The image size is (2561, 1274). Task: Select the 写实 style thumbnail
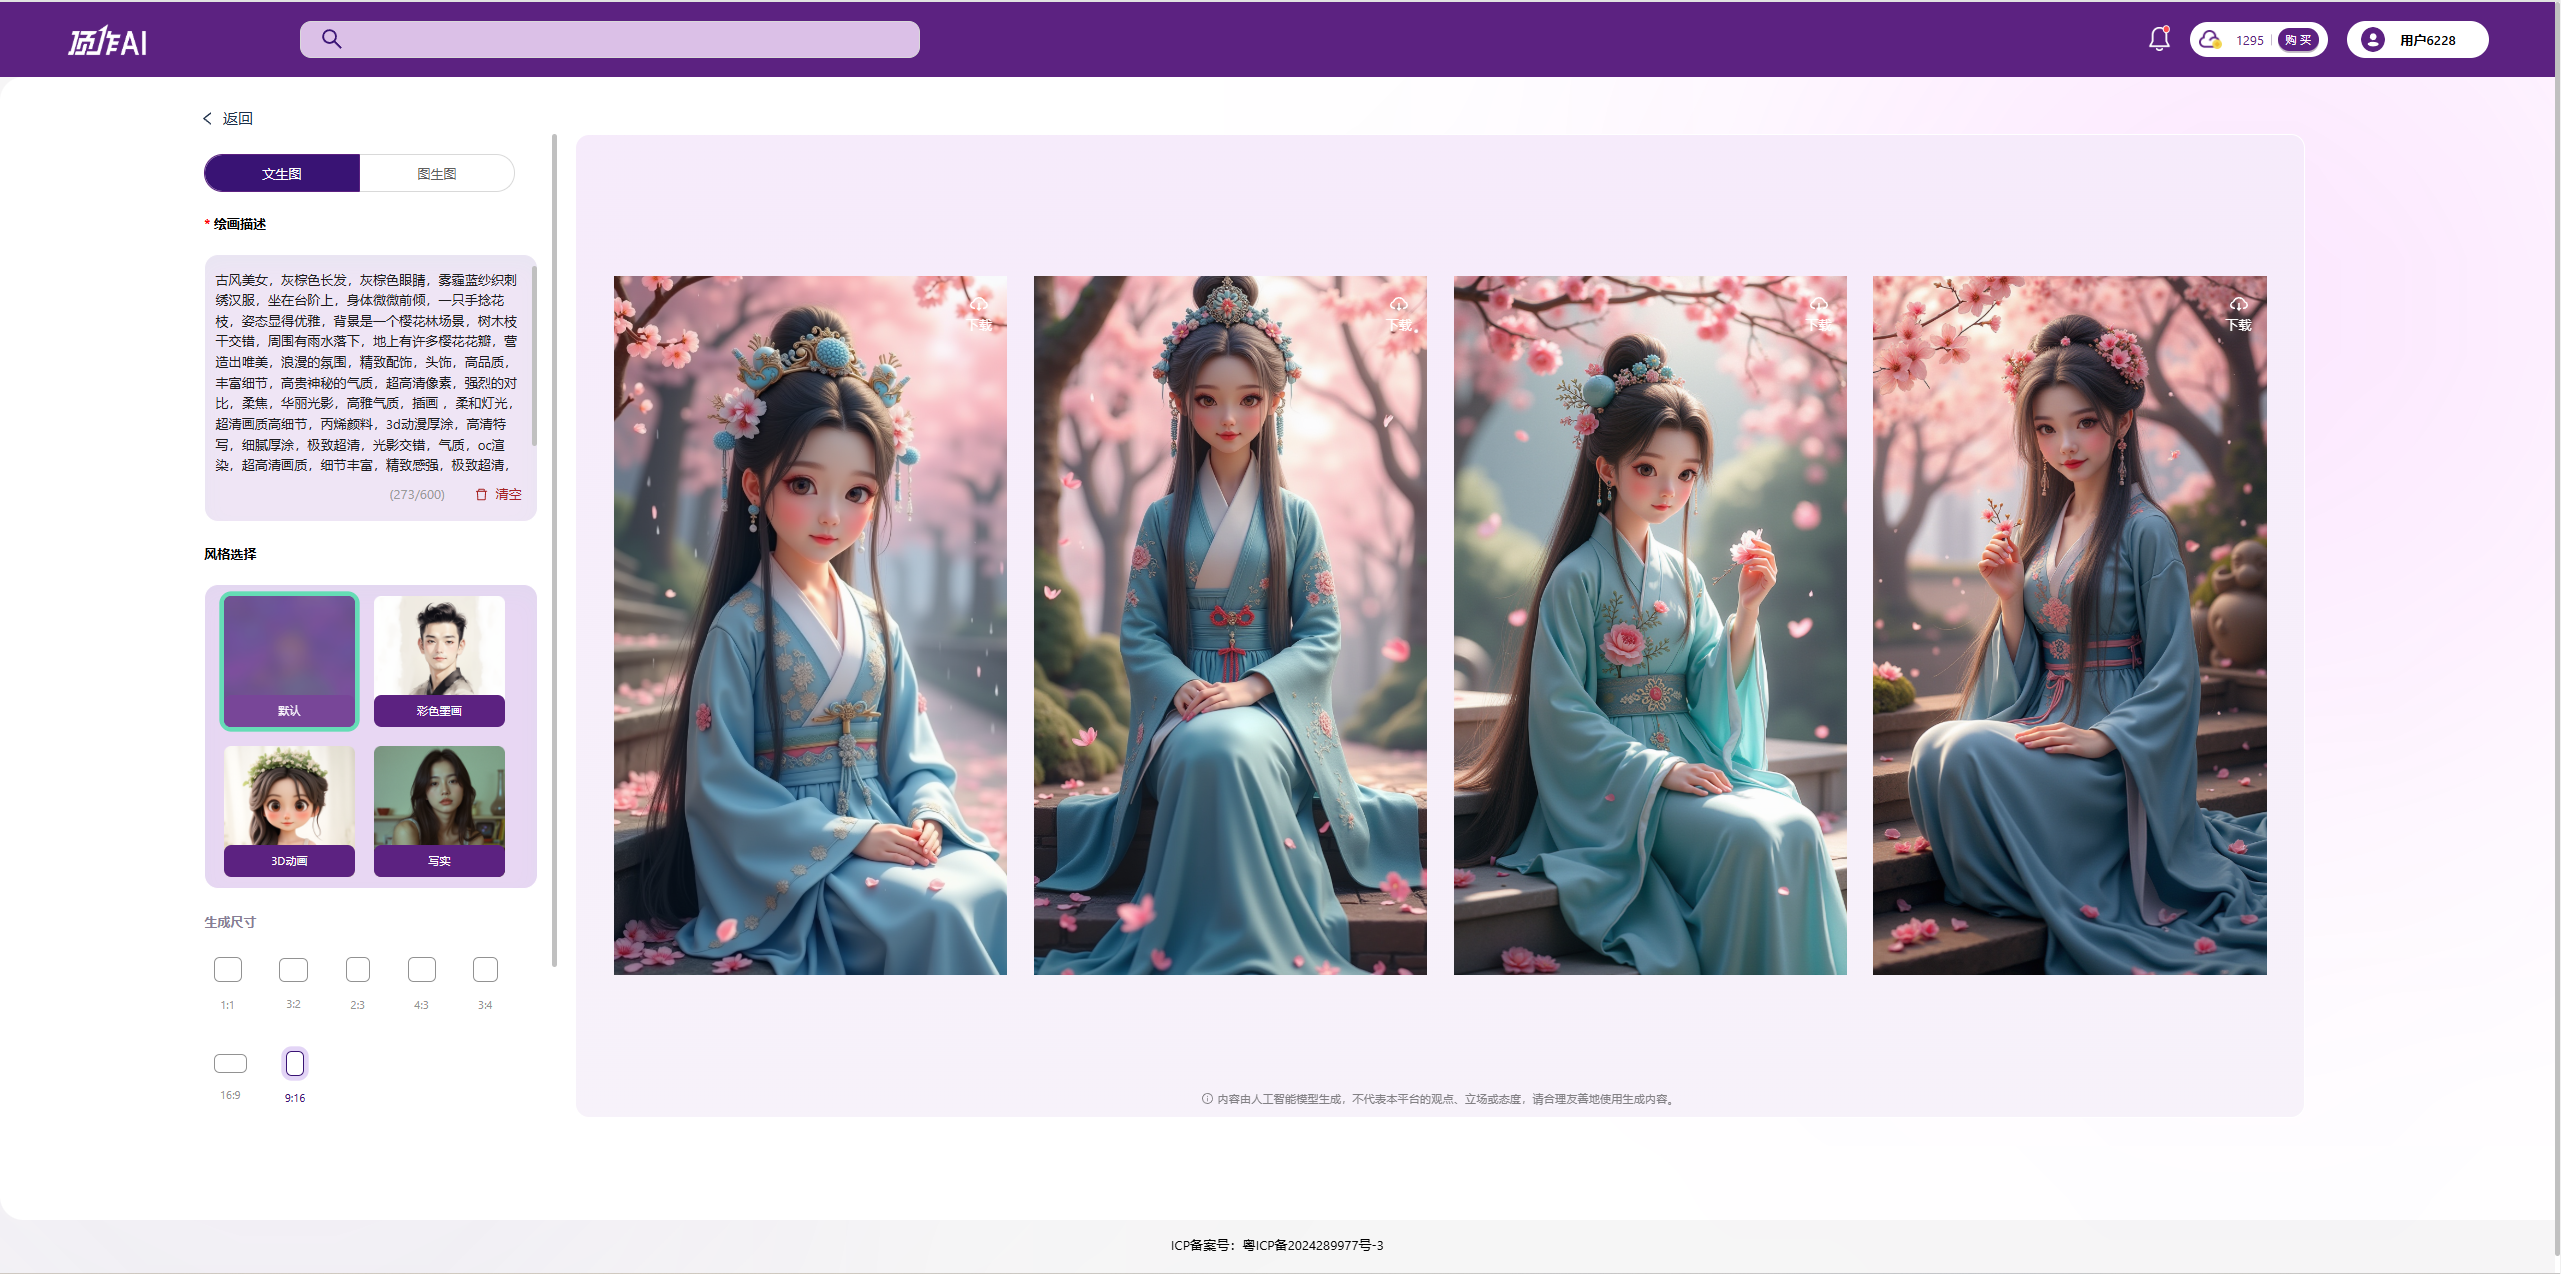(438, 810)
